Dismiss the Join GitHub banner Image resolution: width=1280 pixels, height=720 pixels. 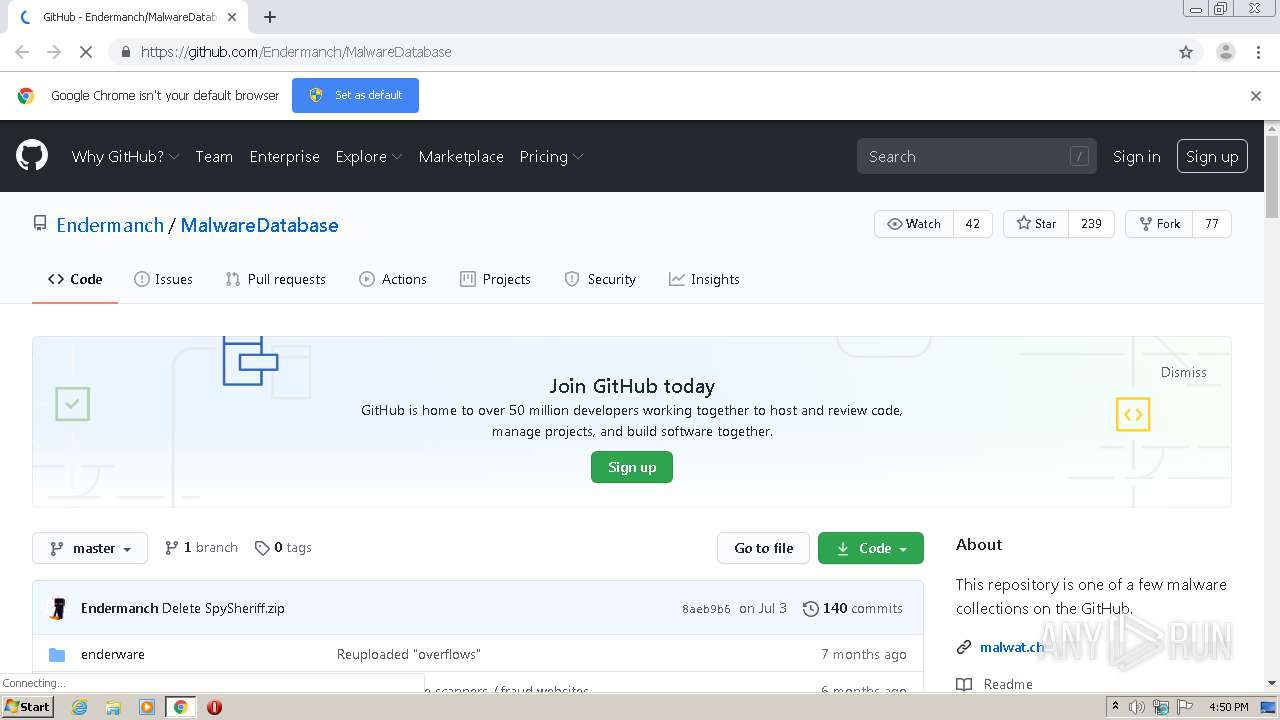point(1184,372)
